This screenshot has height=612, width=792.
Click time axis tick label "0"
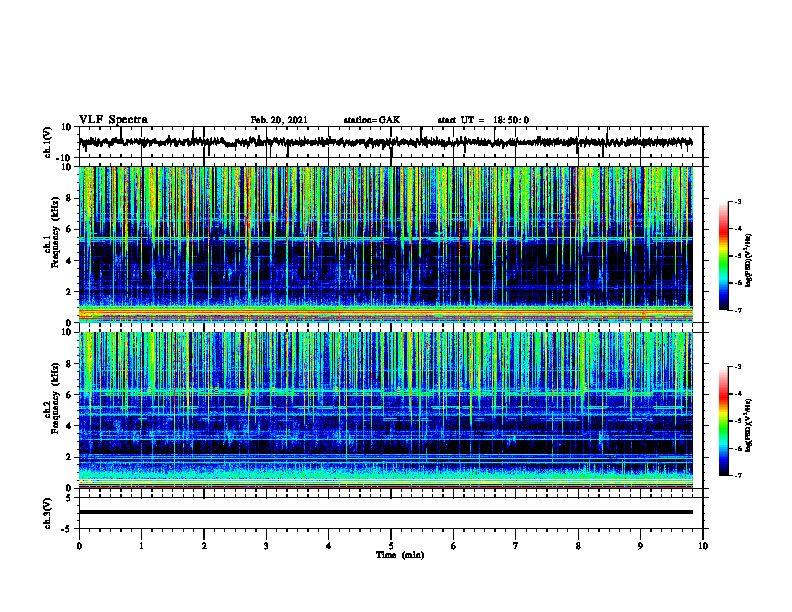click(x=79, y=546)
